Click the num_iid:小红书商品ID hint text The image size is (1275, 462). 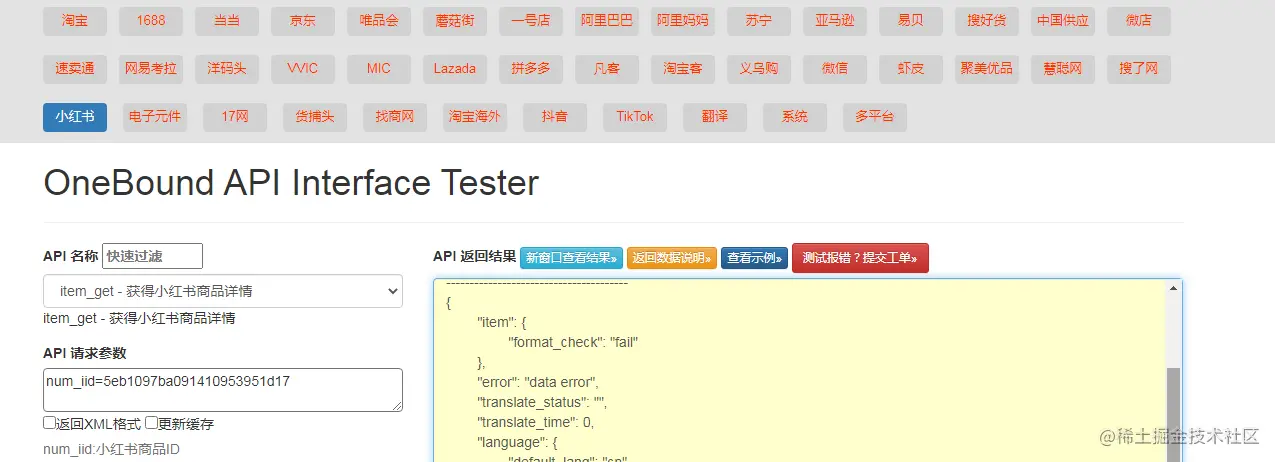pos(111,449)
